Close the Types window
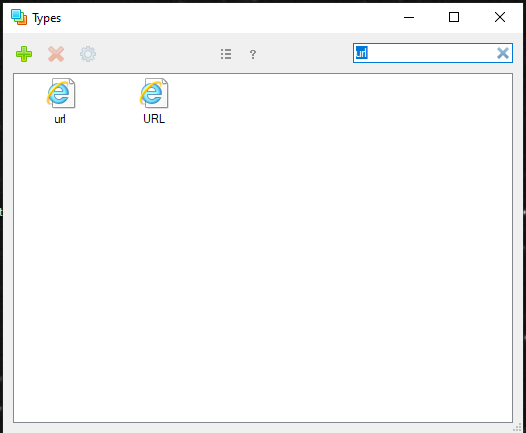The height and width of the screenshot is (433, 526). (500, 17)
